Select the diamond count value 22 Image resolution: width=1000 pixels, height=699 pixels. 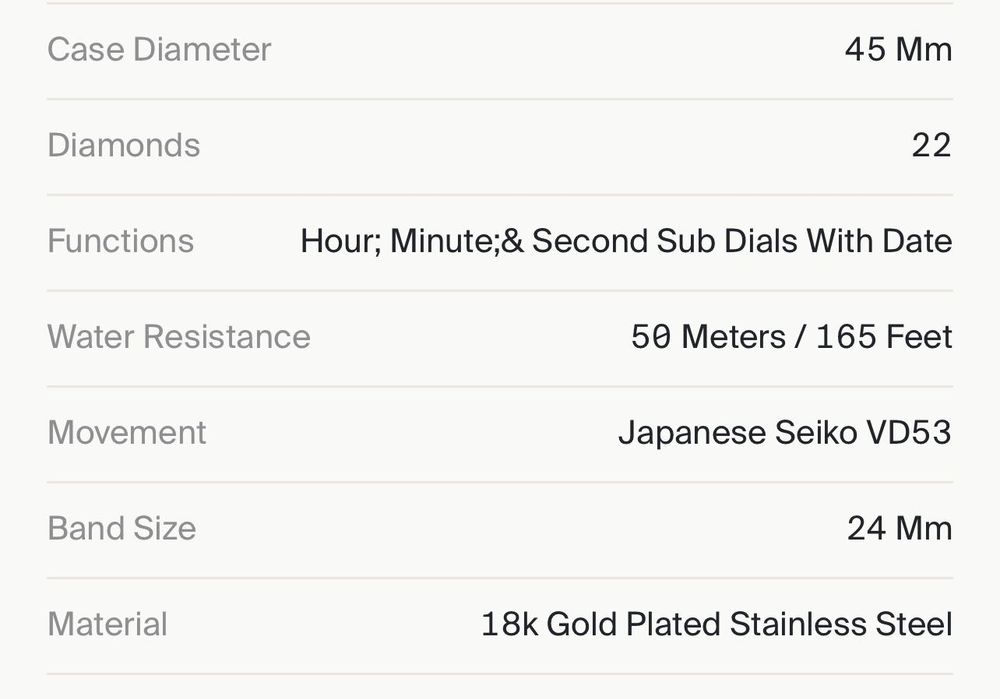point(930,145)
